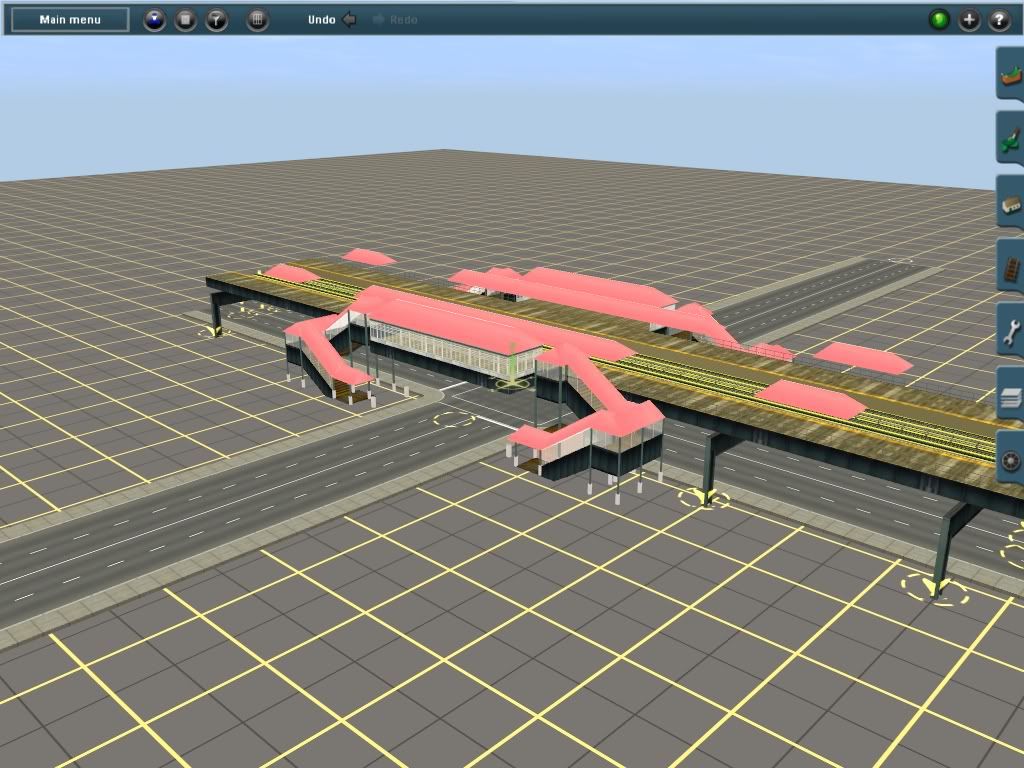This screenshot has height=768, width=1024.
Task: Open the Layers tab
Action: [1010, 394]
